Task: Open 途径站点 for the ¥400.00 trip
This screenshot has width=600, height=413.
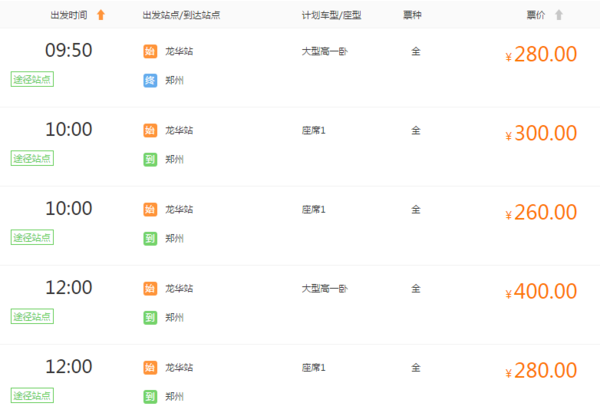Action: [x=32, y=316]
